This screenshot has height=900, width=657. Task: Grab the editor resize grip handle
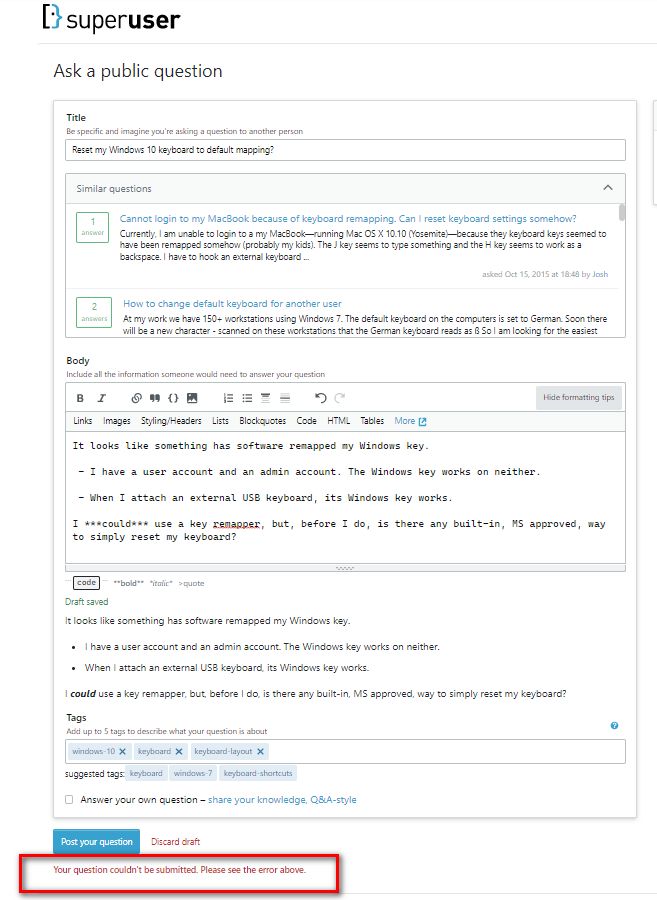click(x=345, y=568)
